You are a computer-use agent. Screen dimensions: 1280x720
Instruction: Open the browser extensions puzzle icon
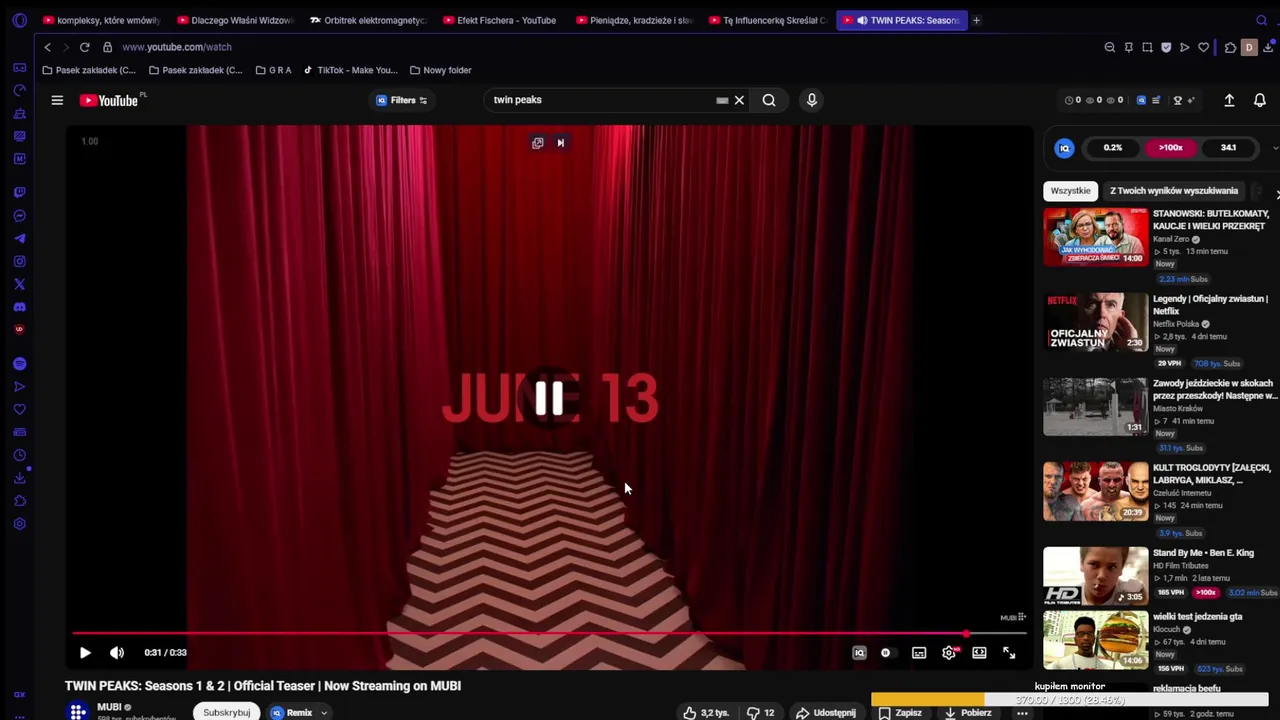[1230, 47]
